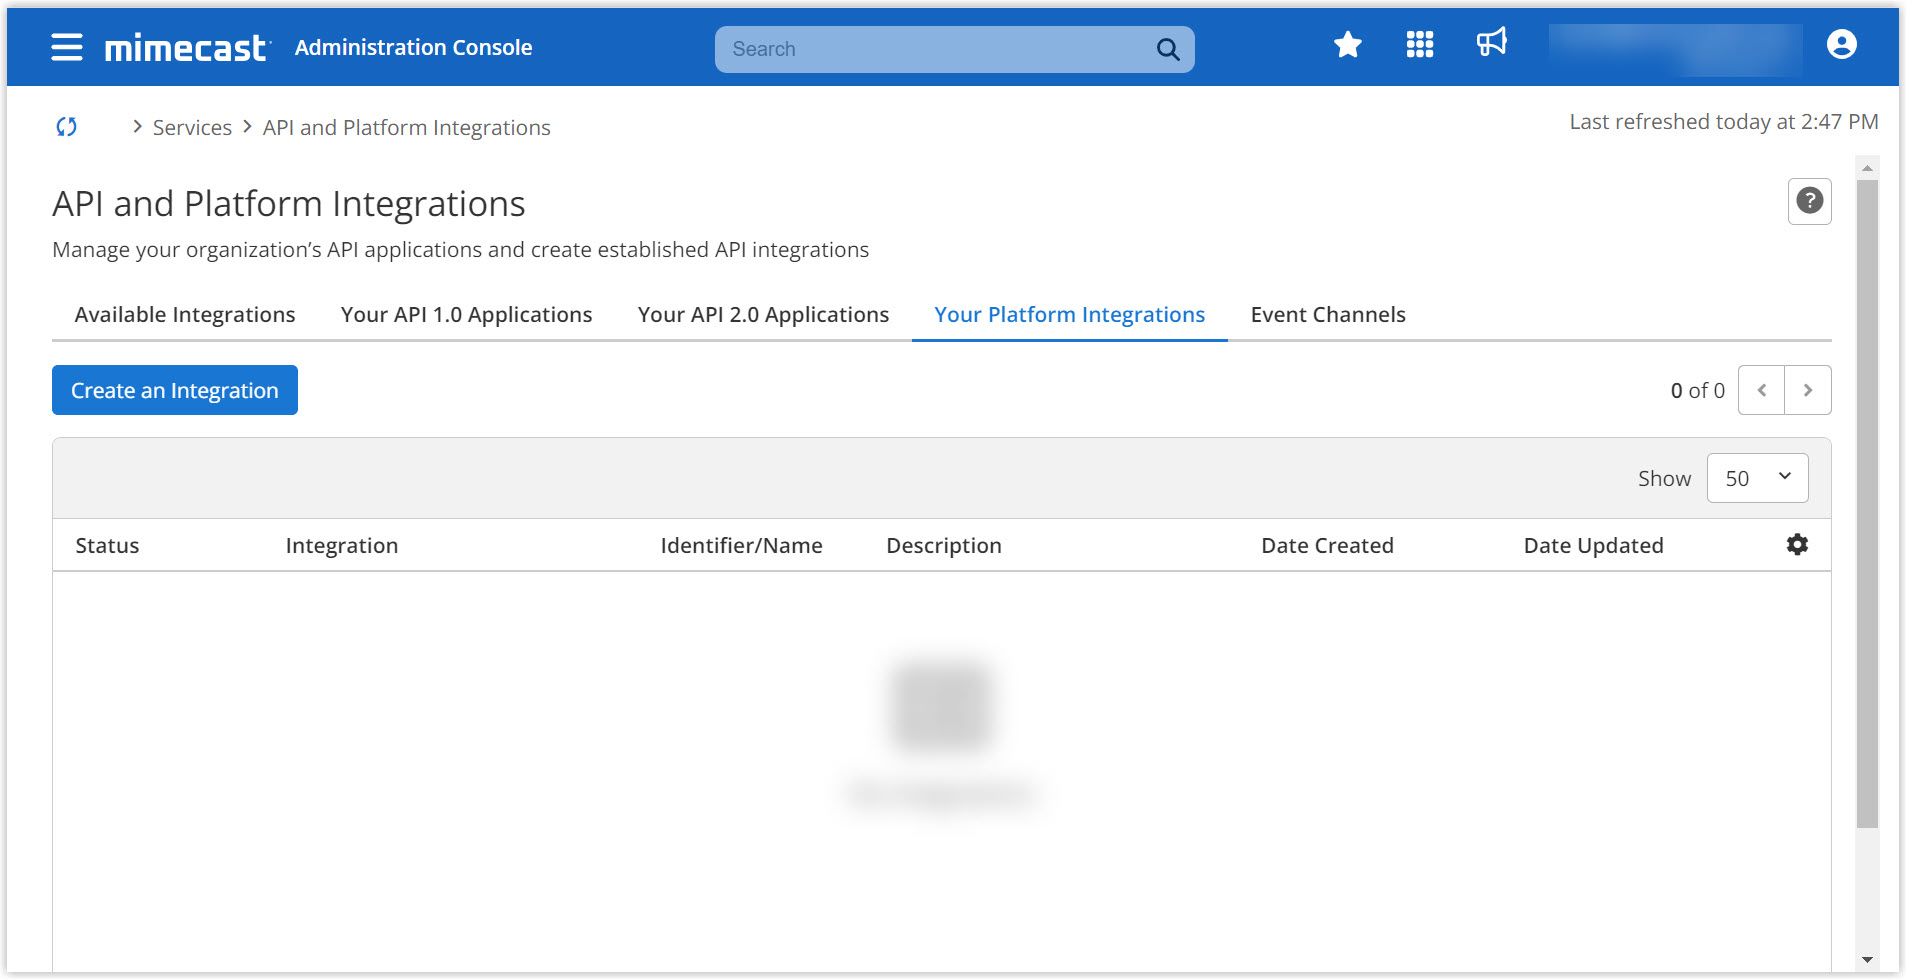Click inside the search field
Screen dimensions: 1907x980
pos(900,48)
